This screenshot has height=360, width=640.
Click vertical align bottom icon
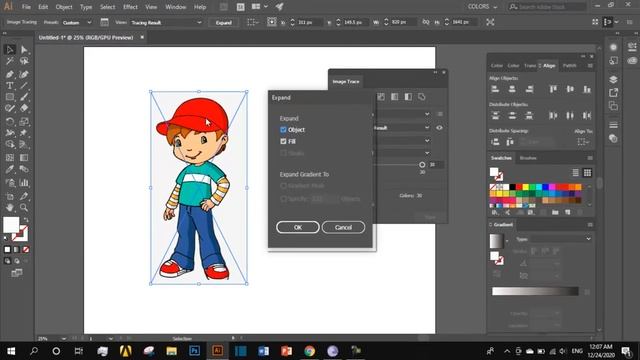point(587,89)
